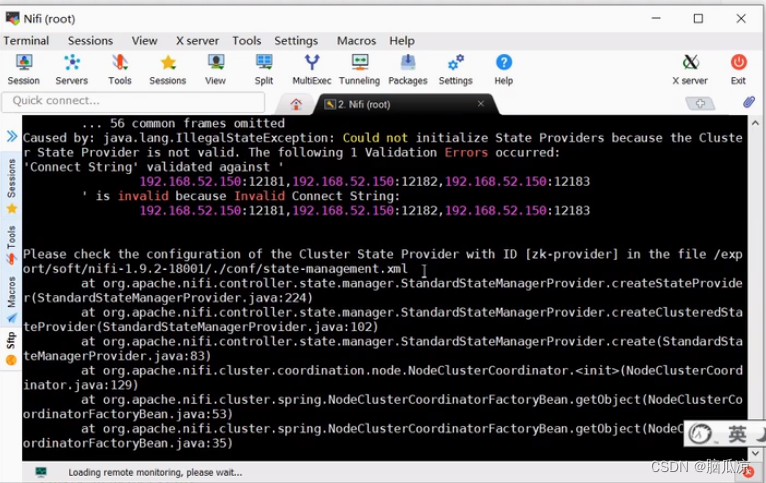Open the Terminal menu

pyautogui.click(x=26, y=41)
